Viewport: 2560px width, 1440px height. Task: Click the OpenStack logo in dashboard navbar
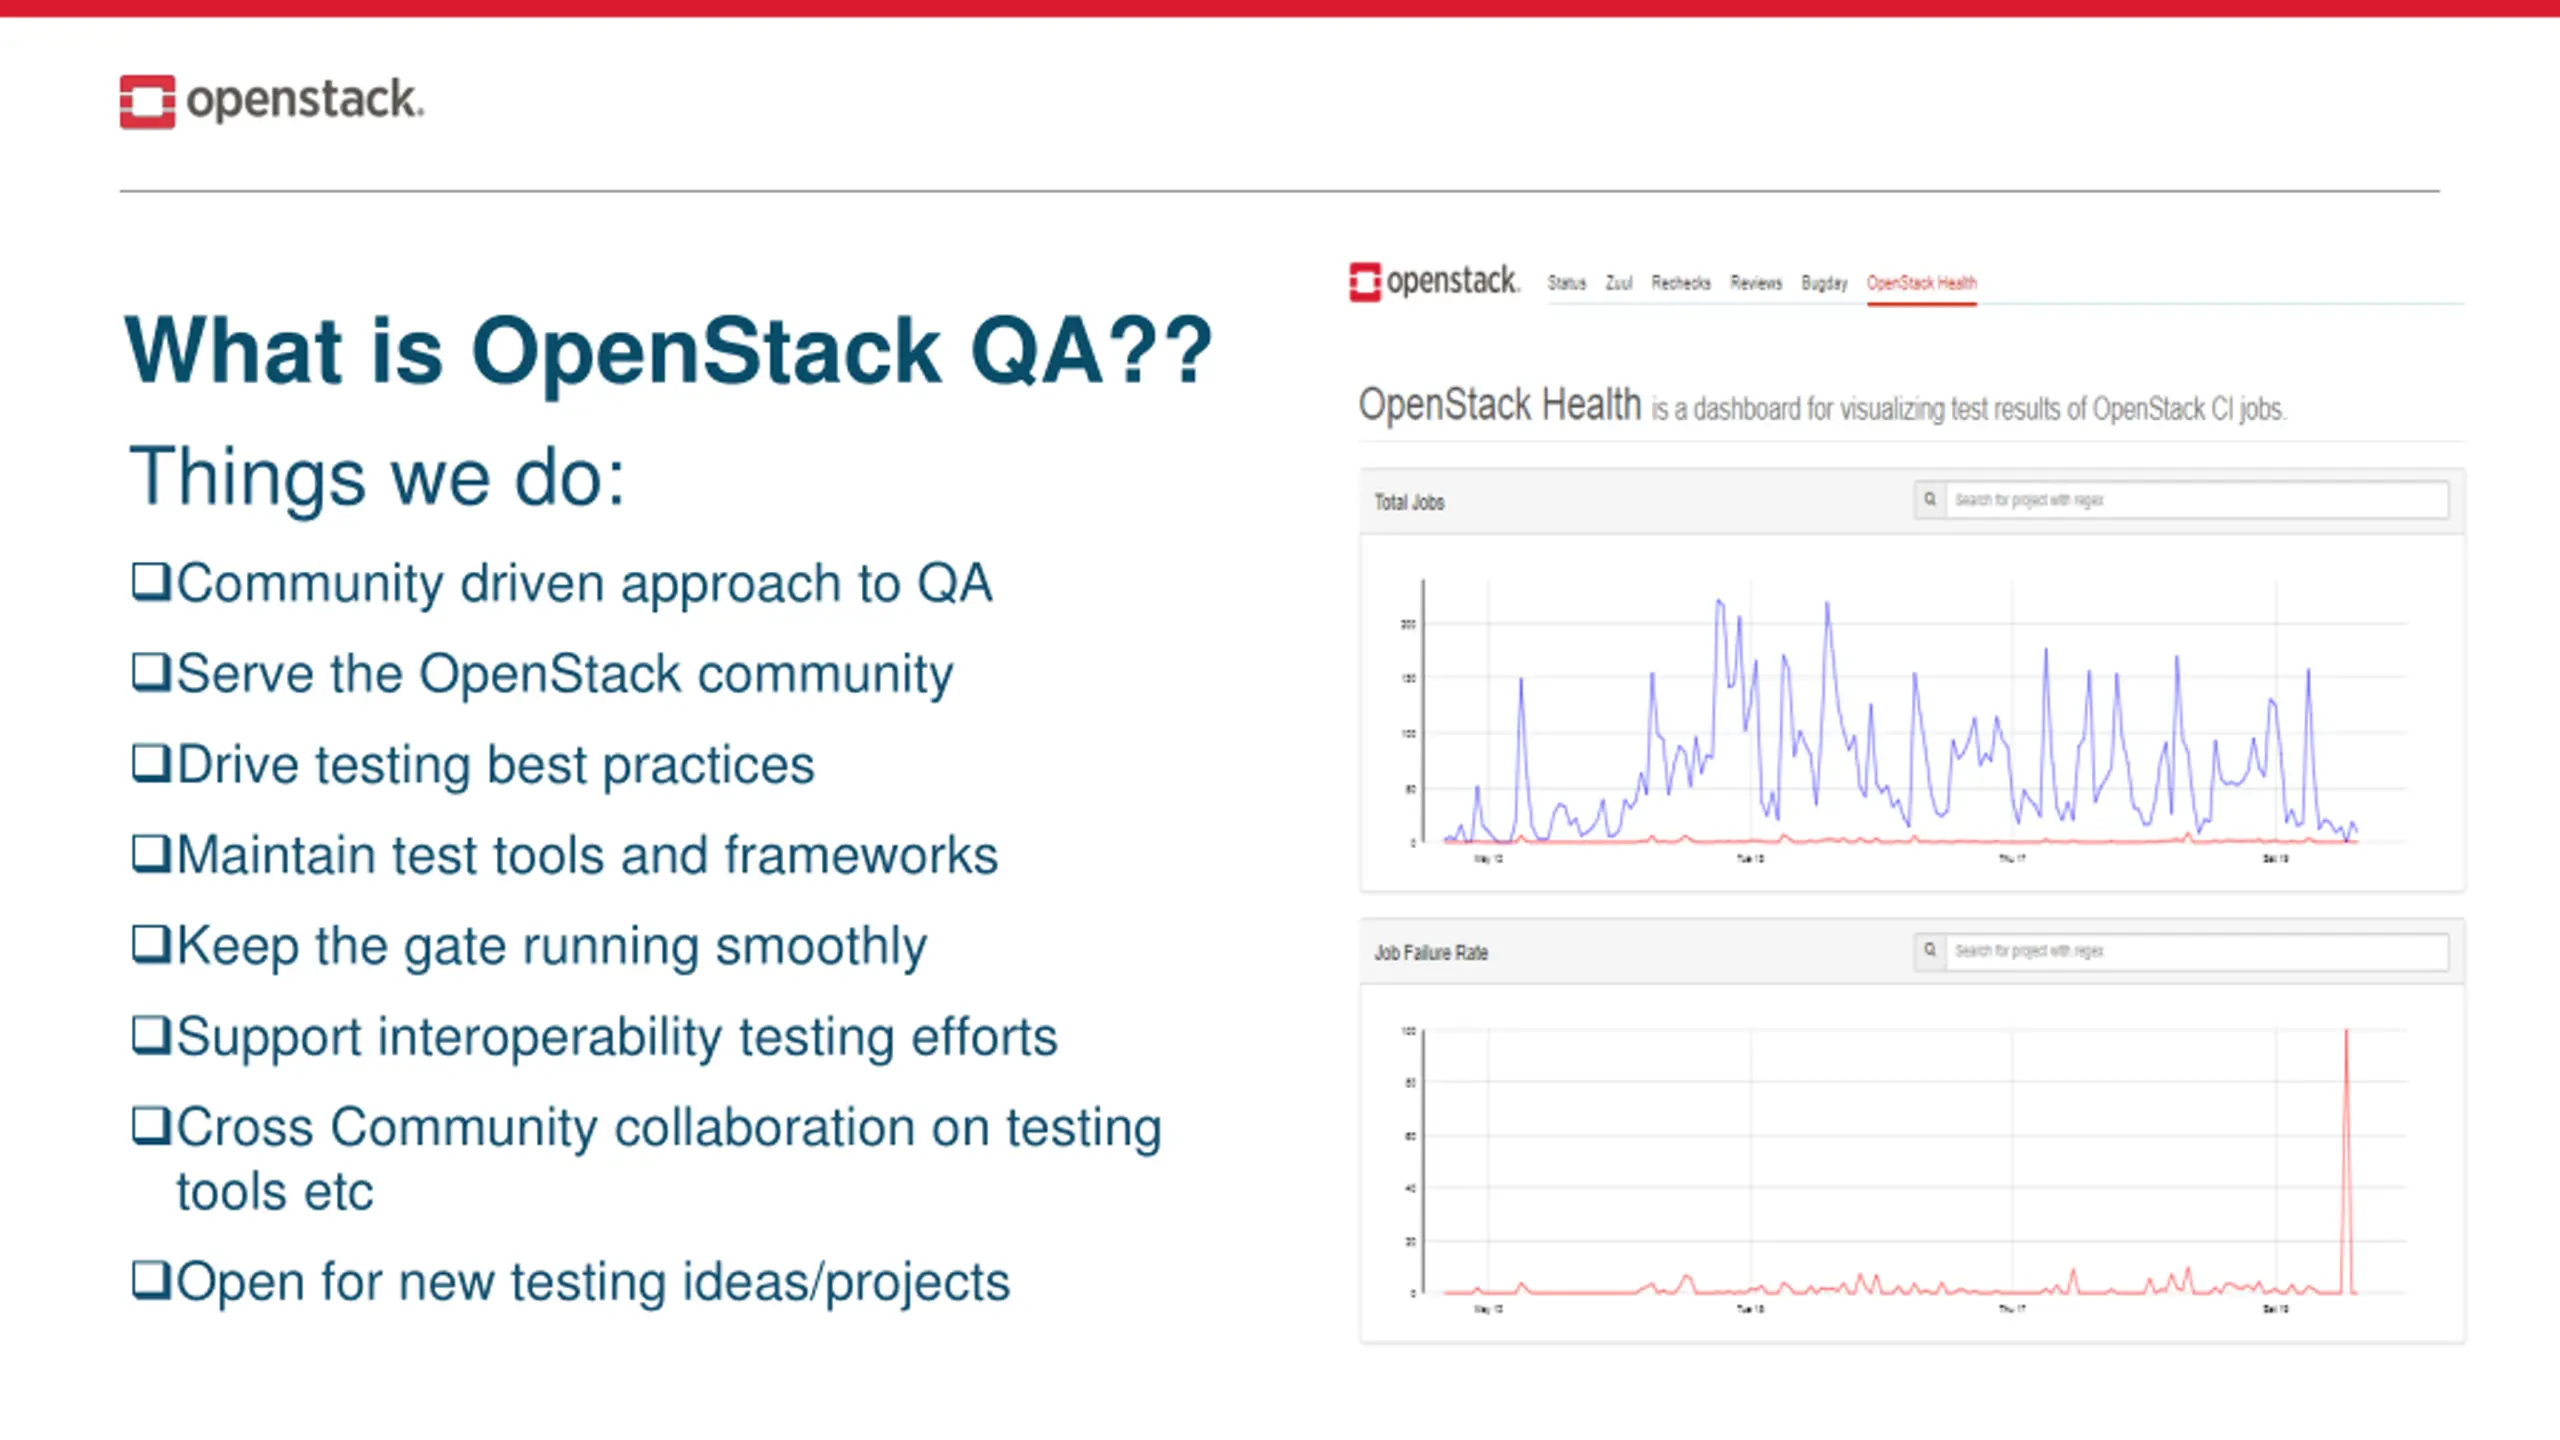[1435, 281]
